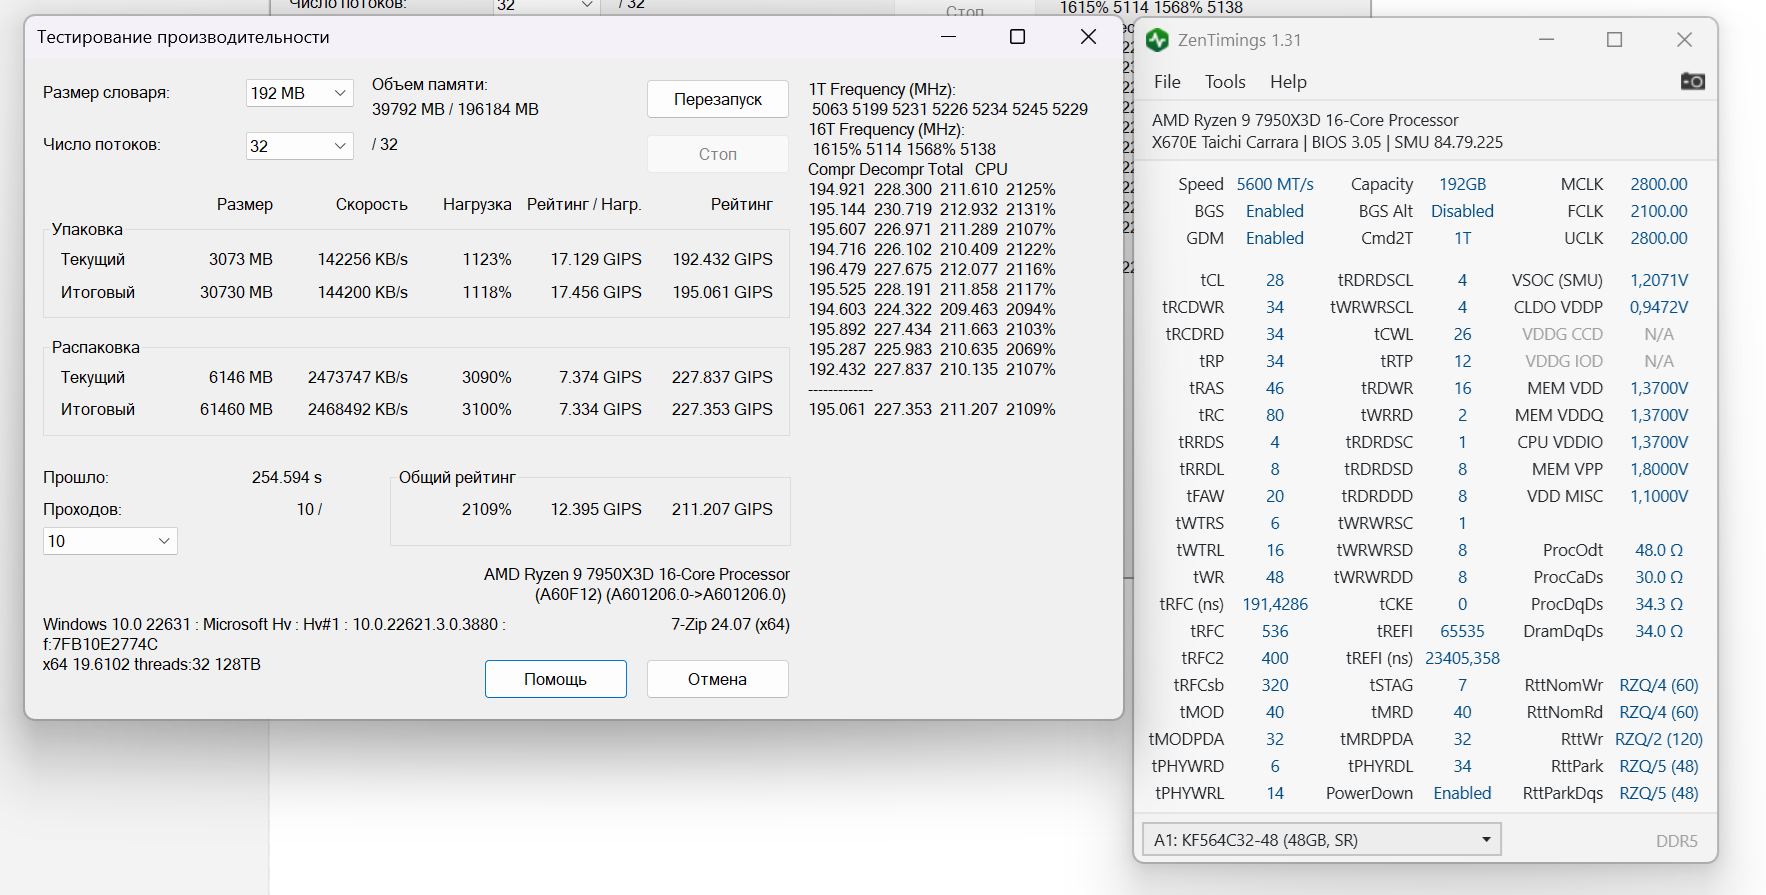Click the tRFC2 value 400
This screenshot has width=1766, height=895.
(x=1275, y=658)
